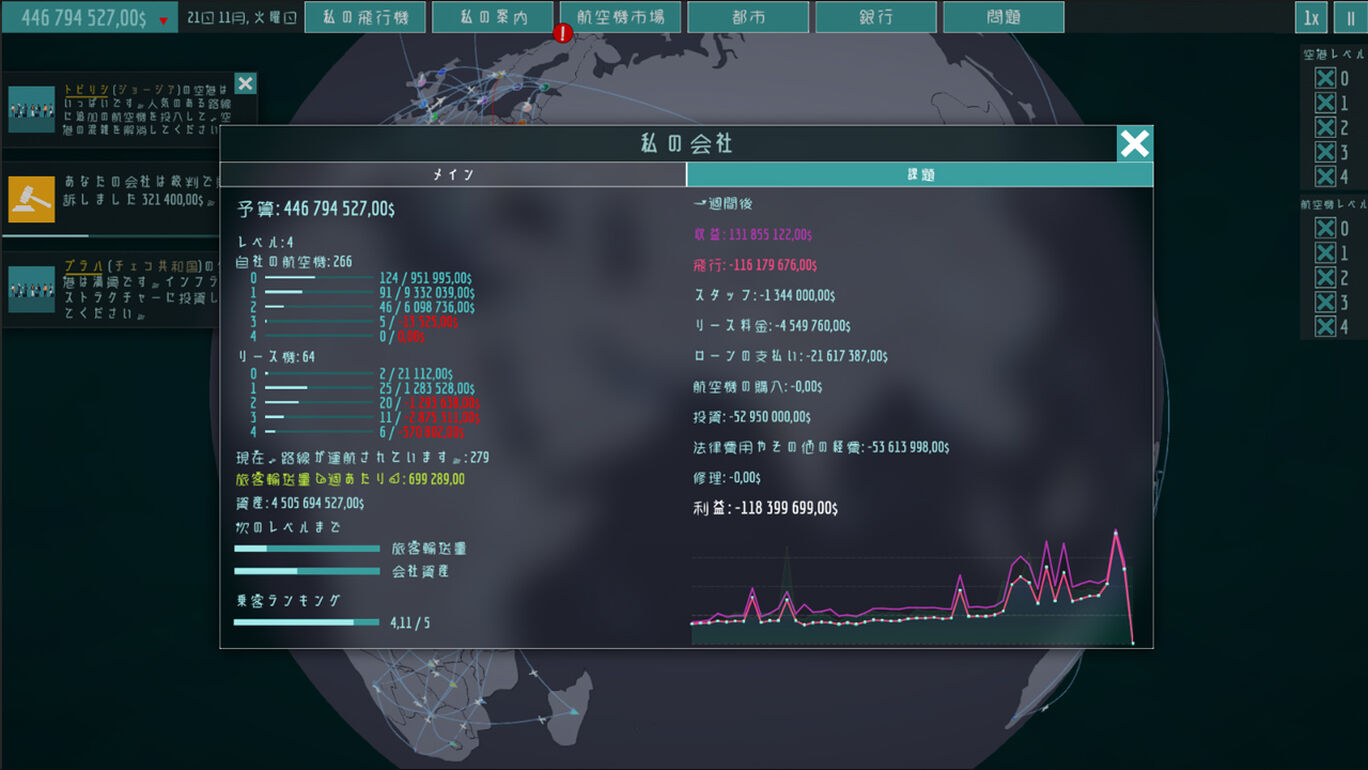Viewport: 1368px width, 770px height.
Task: Click the 収益: 131 855 122,00$ line
Action: pos(753,234)
